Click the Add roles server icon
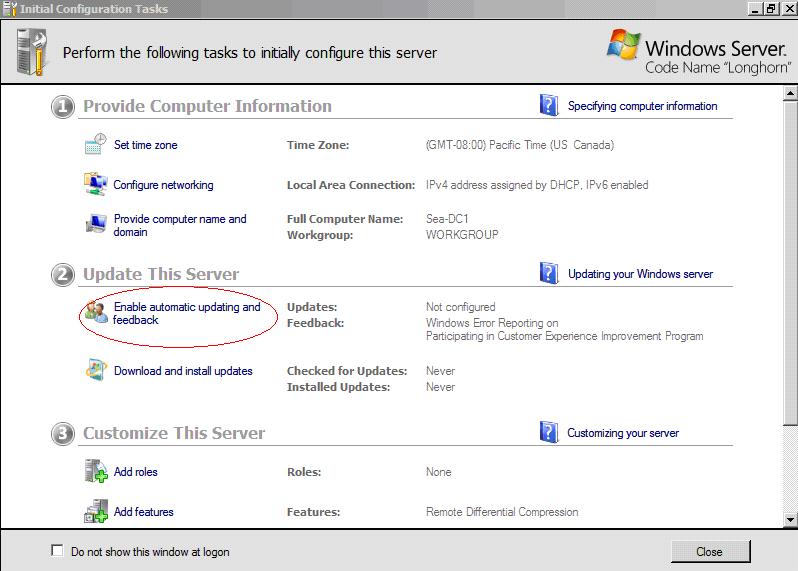The width and height of the screenshot is (798, 571). pos(95,472)
